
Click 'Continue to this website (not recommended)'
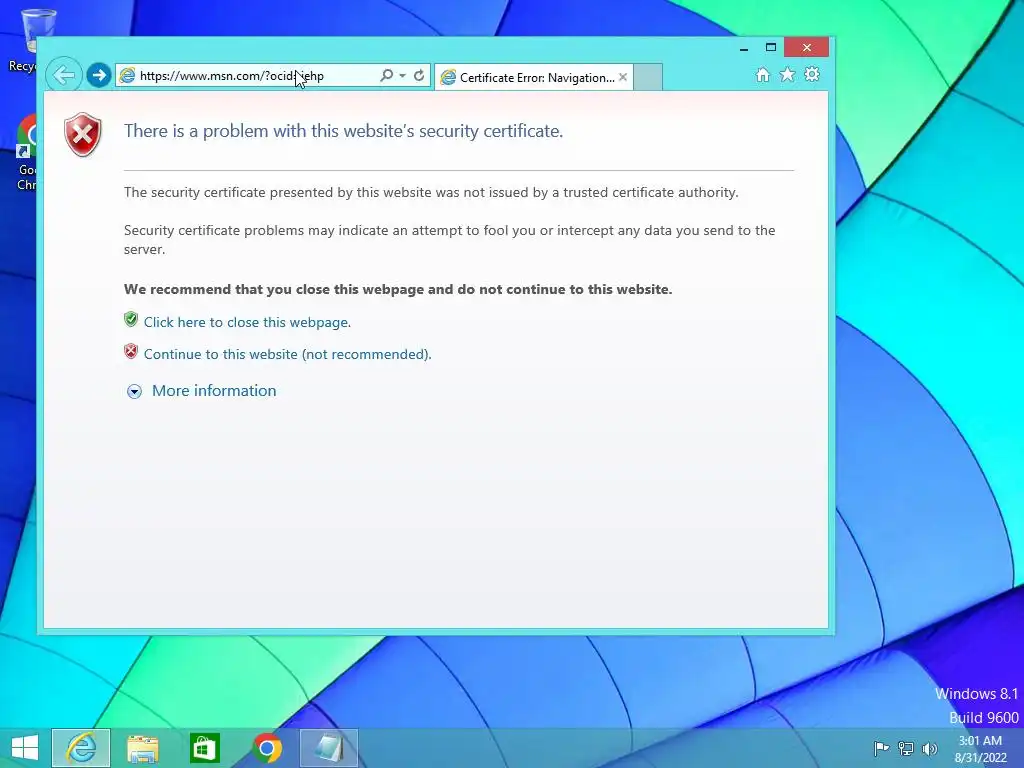click(x=287, y=354)
